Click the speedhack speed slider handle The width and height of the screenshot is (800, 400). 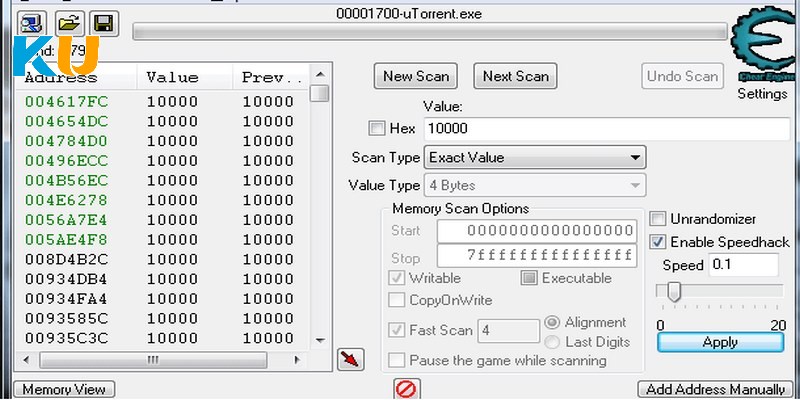pos(674,292)
